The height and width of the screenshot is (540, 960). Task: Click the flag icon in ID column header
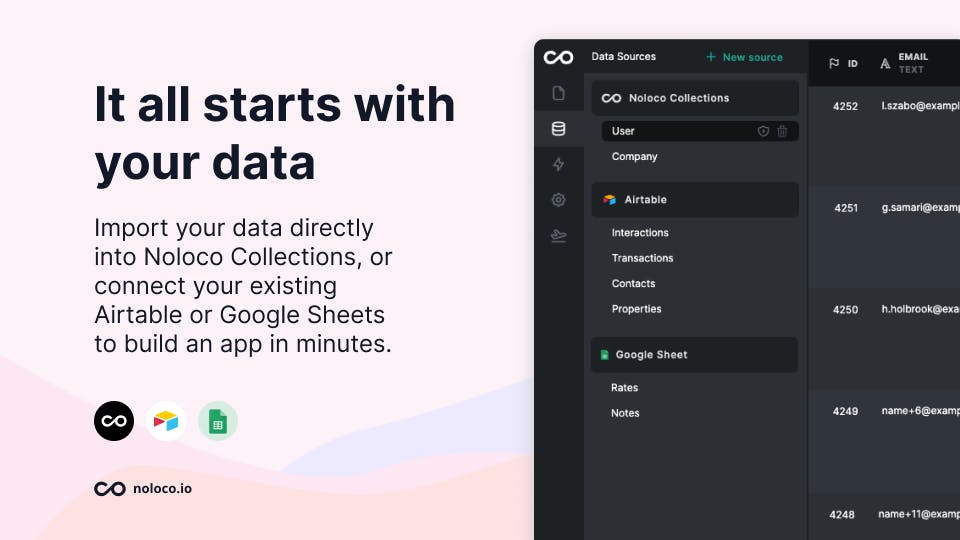click(834, 63)
